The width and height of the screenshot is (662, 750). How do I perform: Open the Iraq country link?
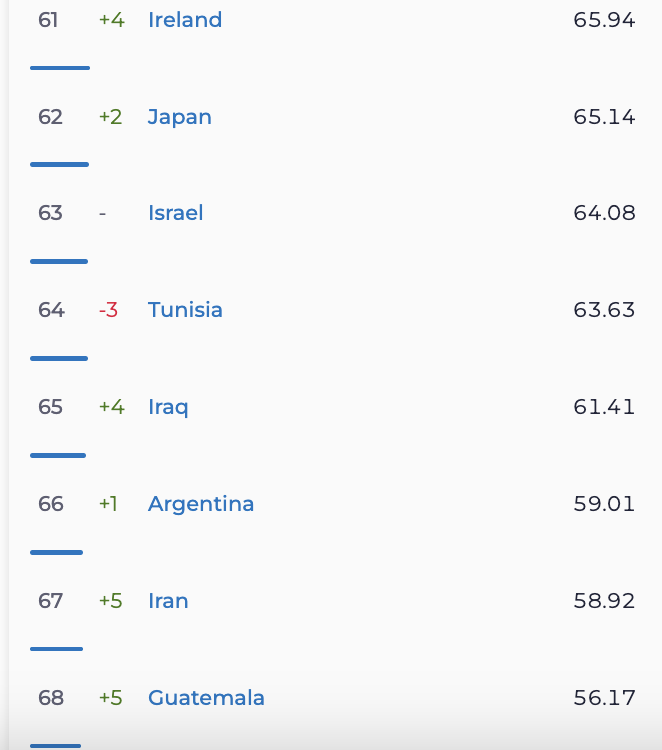(x=168, y=407)
